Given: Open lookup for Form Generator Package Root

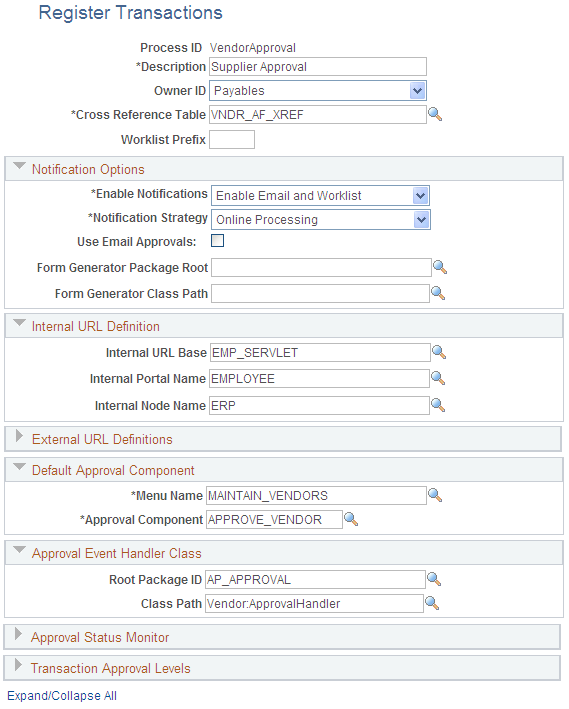Looking at the screenshot, I should point(440,267).
